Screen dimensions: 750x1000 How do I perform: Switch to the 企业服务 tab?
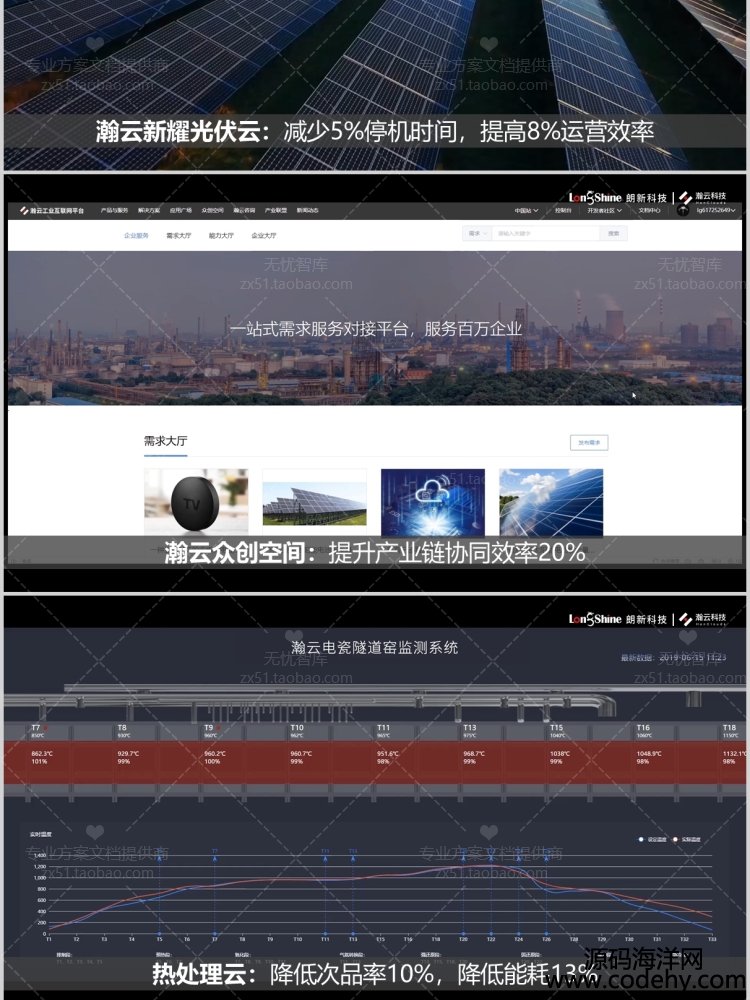(x=136, y=236)
